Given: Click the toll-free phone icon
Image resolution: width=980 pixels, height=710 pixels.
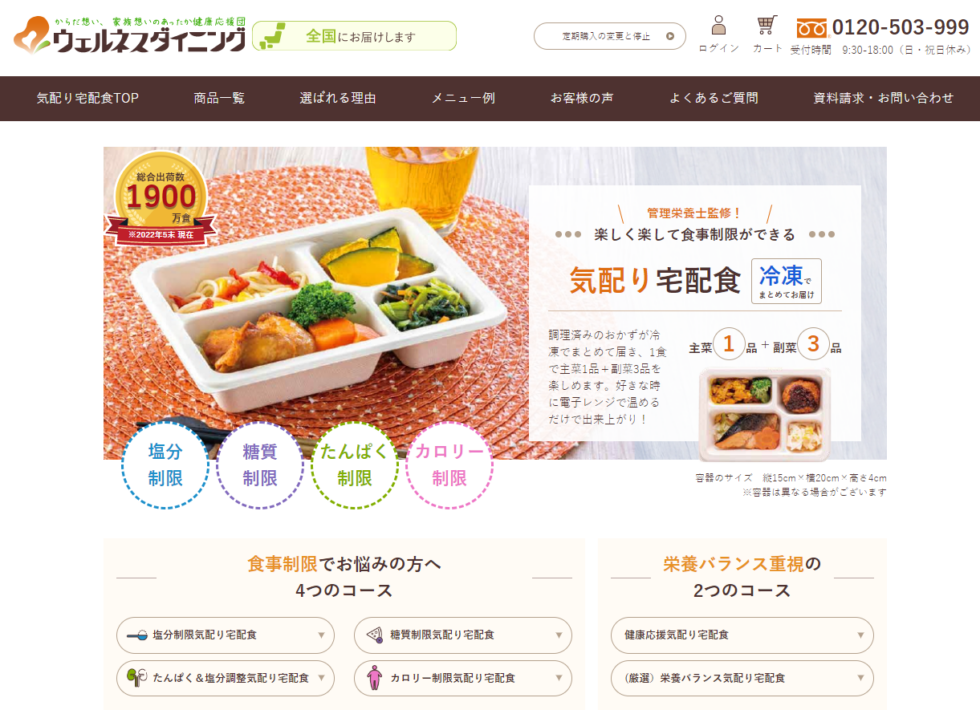Looking at the screenshot, I should pos(811,28).
